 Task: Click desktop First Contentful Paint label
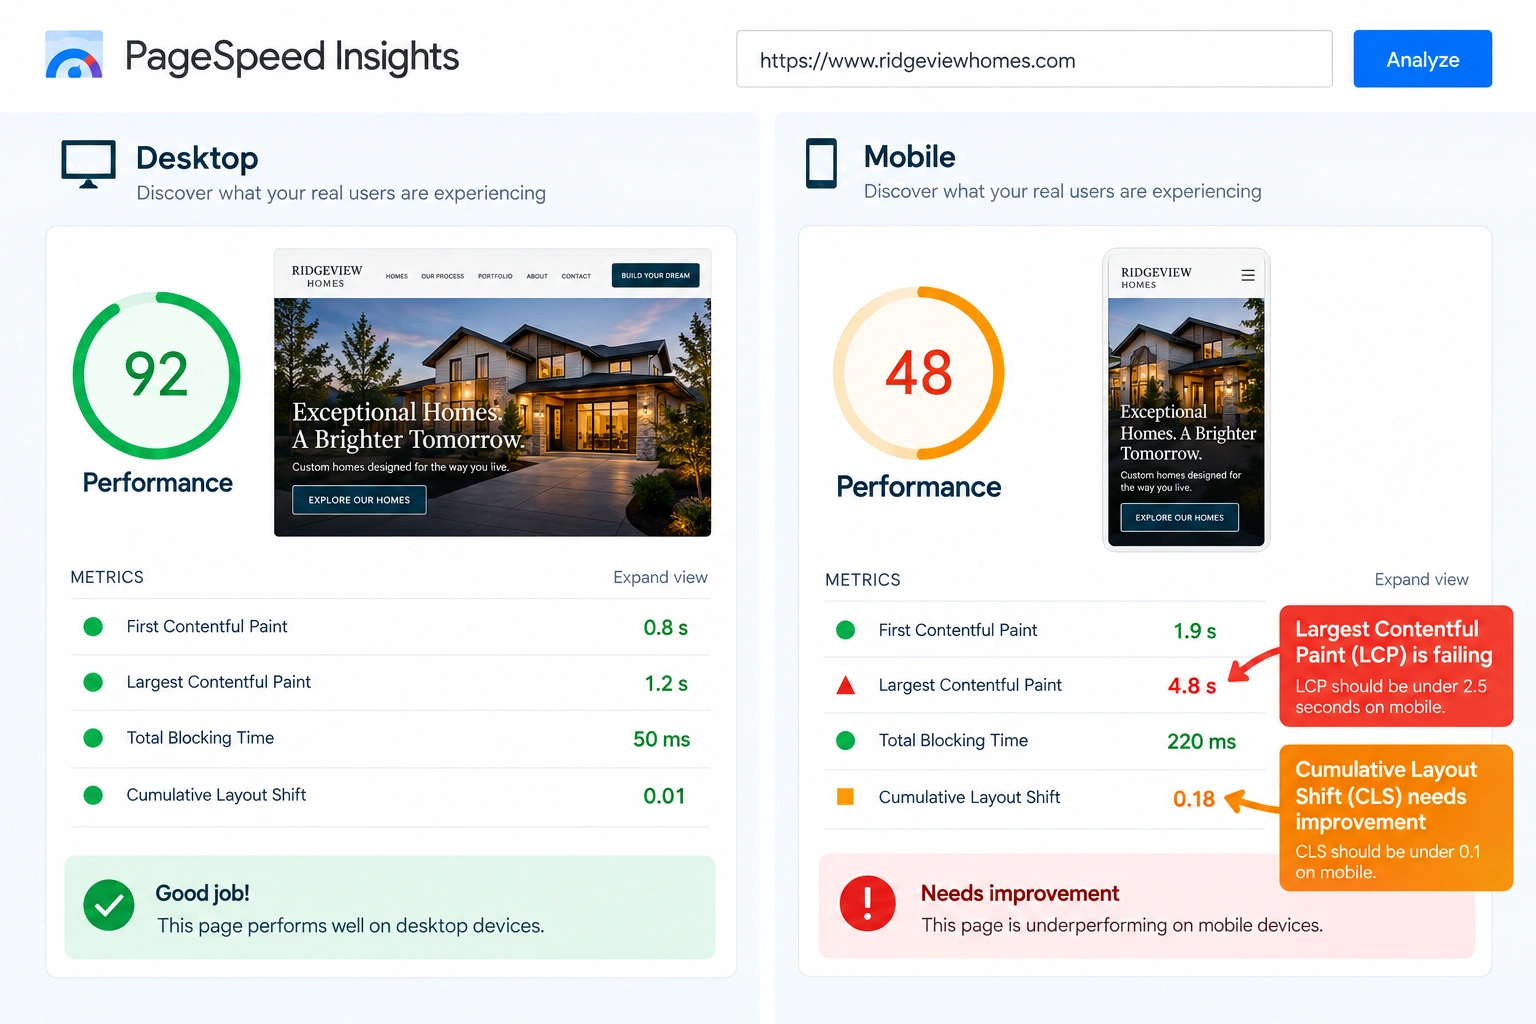coord(207,626)
